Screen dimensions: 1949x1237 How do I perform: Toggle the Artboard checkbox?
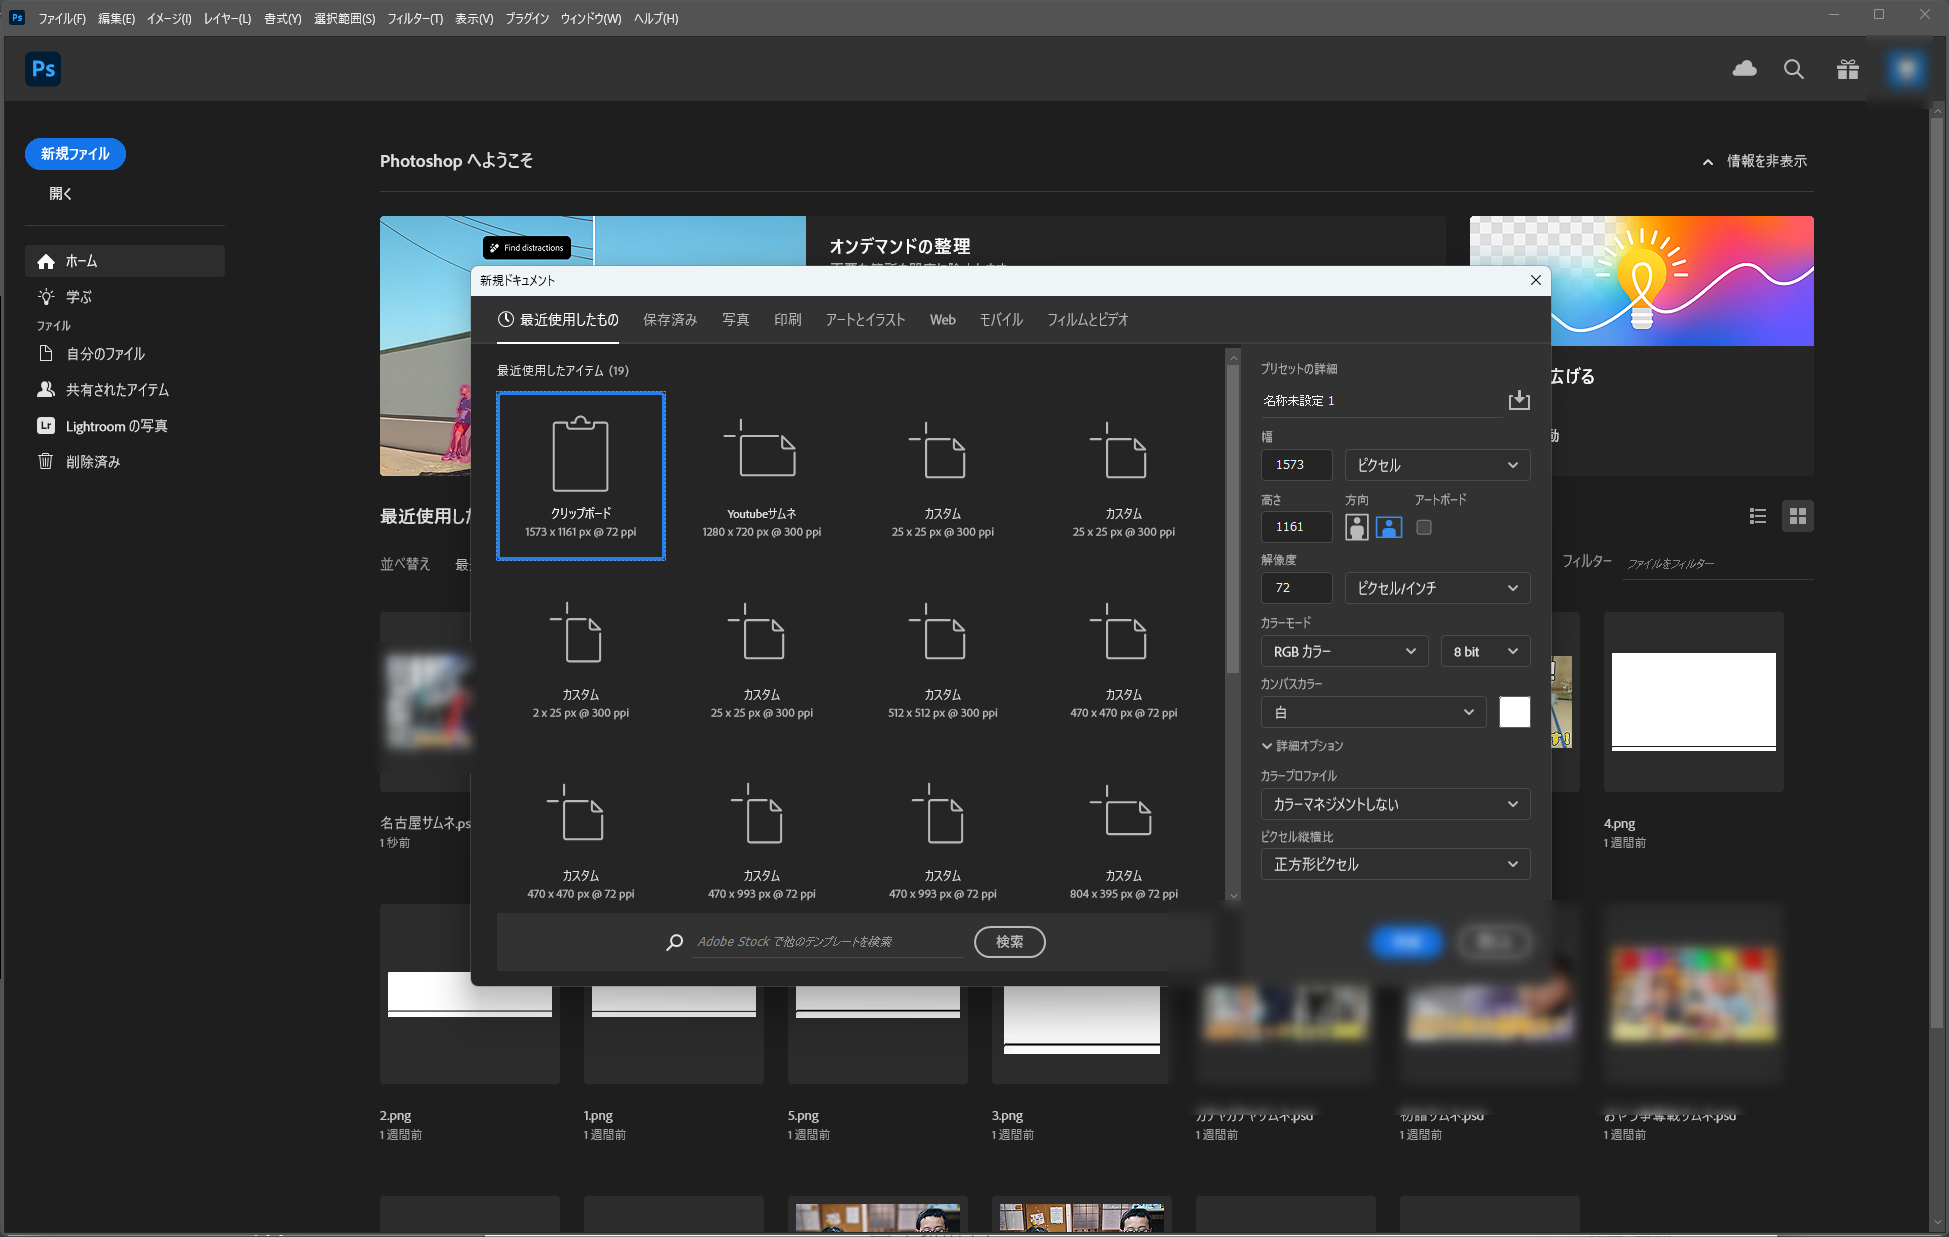pos(1424,527)
